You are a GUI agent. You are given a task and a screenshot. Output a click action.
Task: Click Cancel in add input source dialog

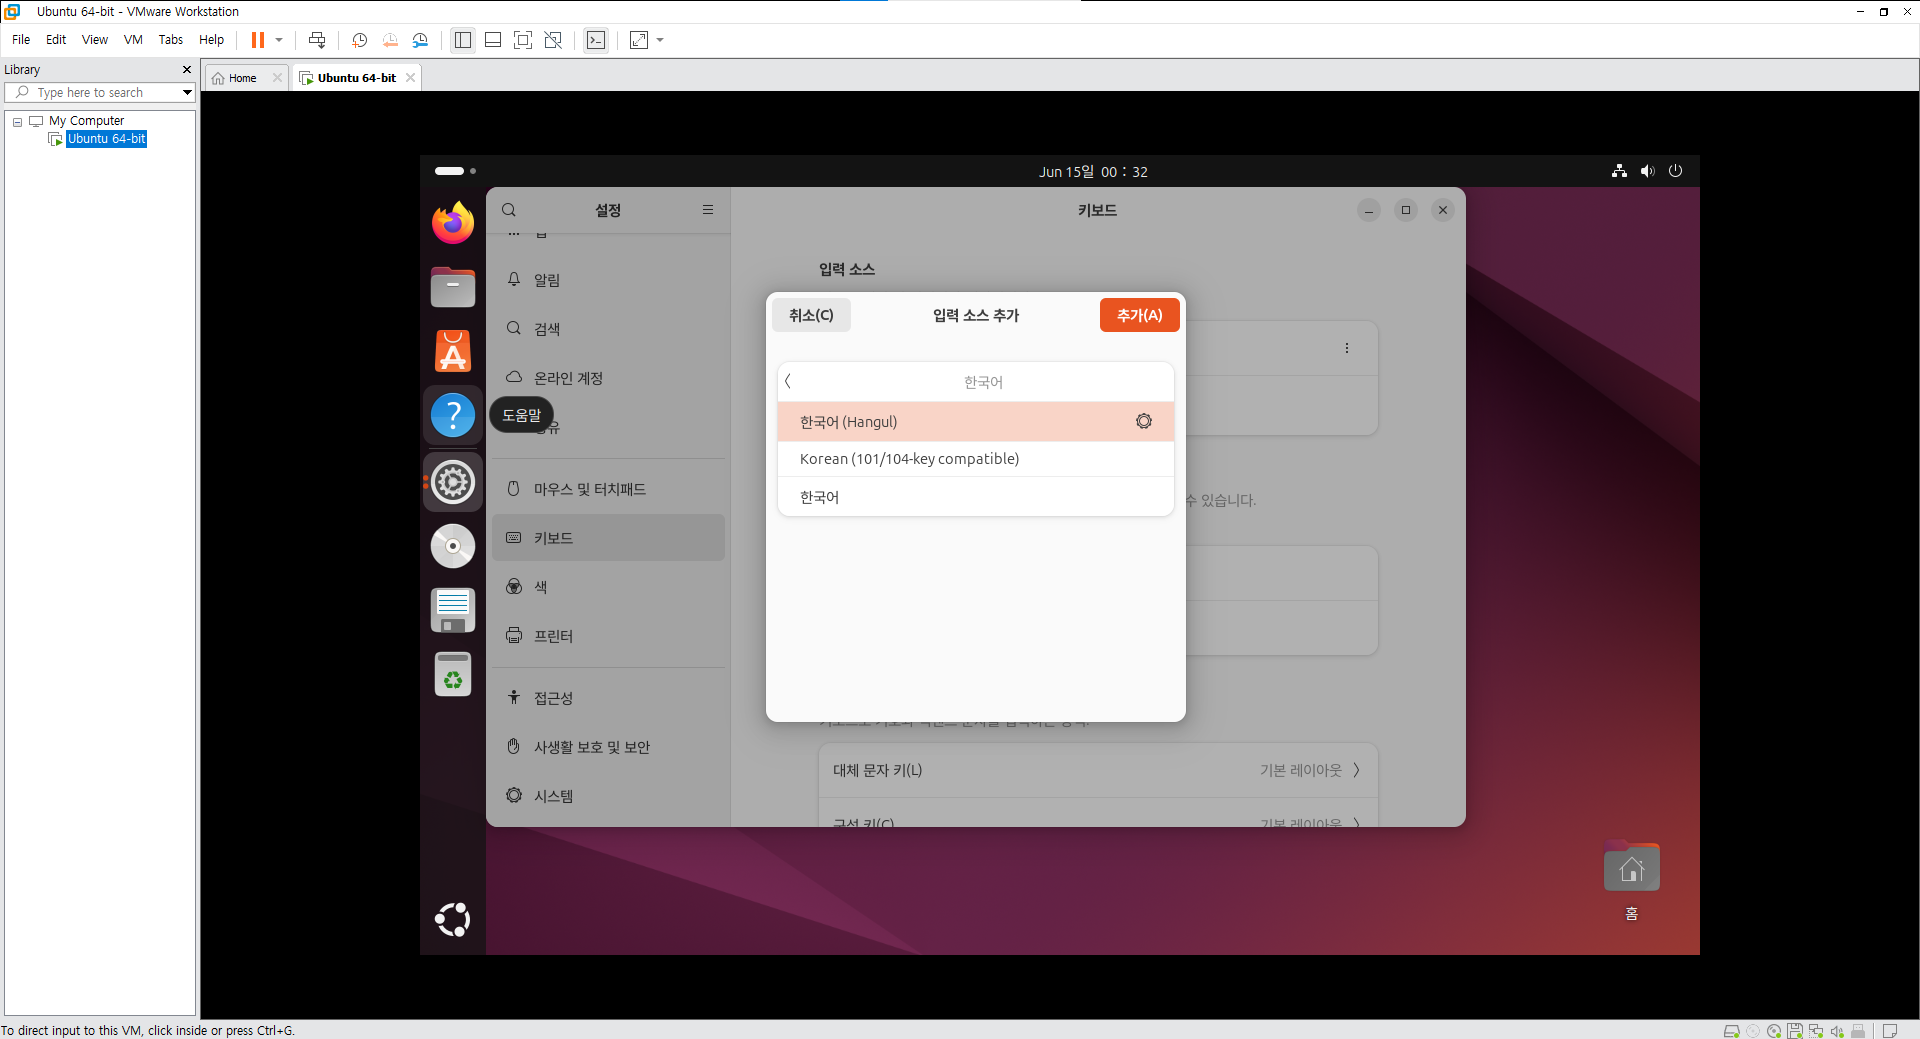pyautogui.click(x=811, y=315)
